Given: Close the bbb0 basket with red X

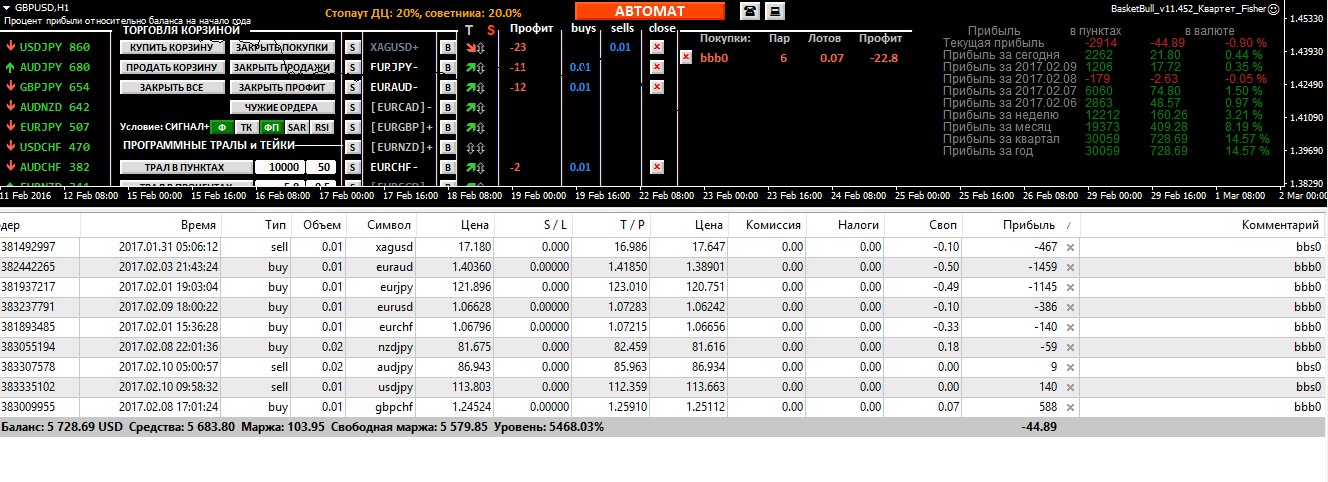Looking at the screenshot, I should 685,58.
